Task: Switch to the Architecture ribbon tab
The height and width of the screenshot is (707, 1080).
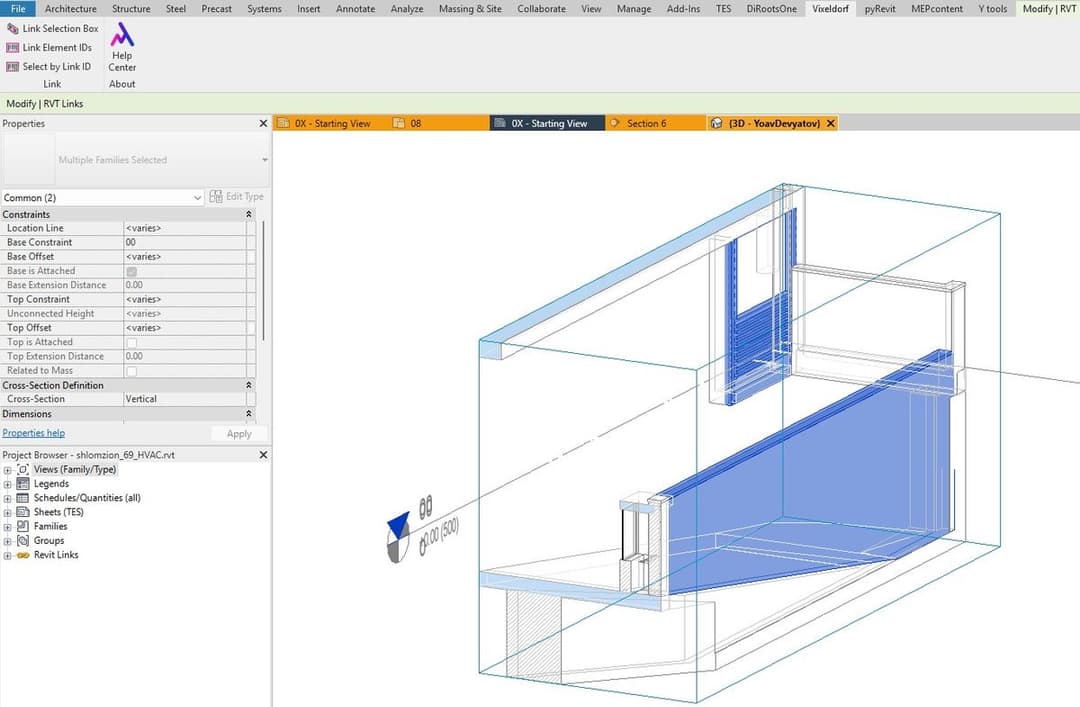Action: click(70, 8)
